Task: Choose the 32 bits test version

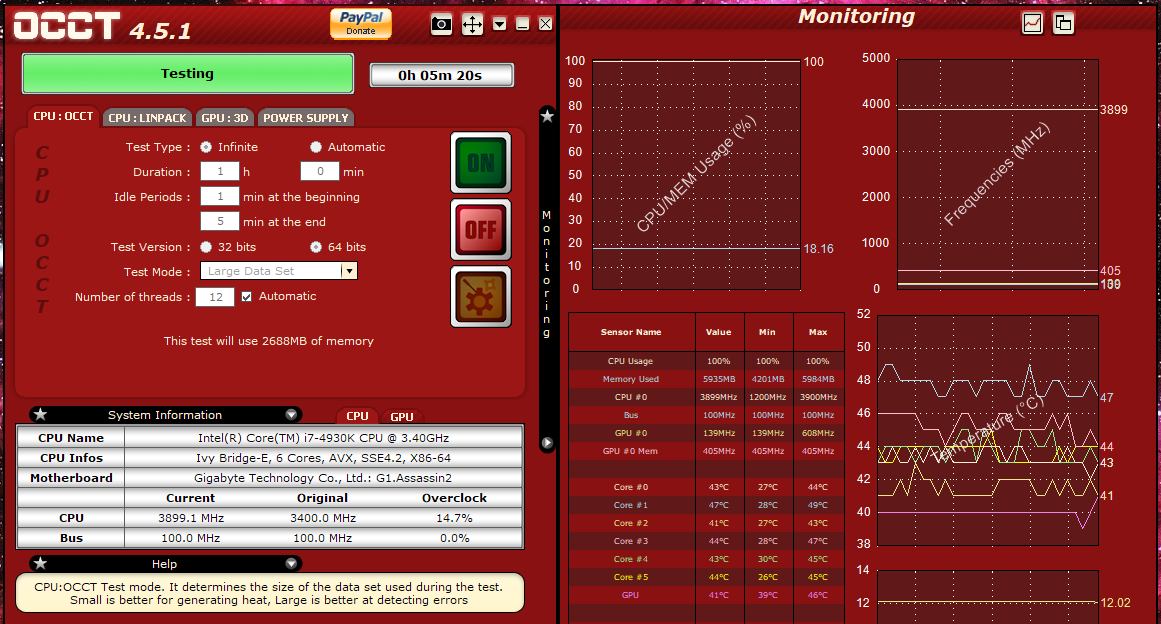Action: coord(206,247)
